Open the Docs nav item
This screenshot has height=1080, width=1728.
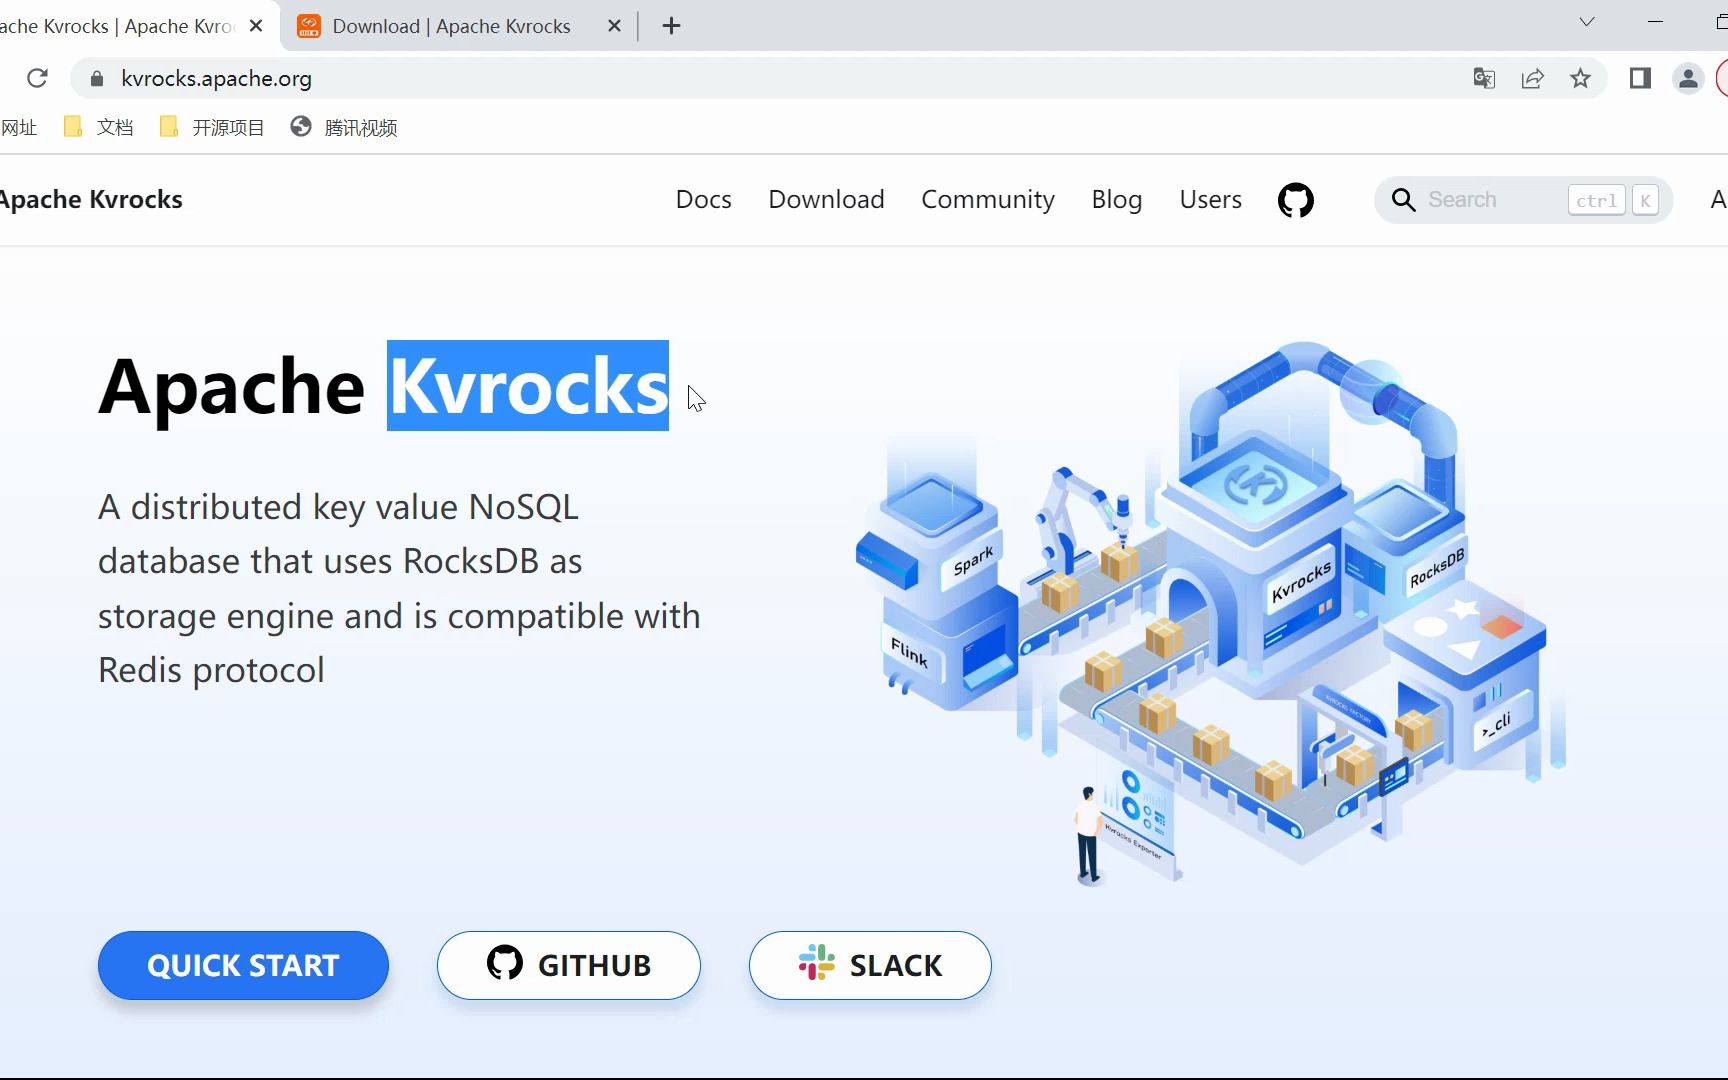704,200
